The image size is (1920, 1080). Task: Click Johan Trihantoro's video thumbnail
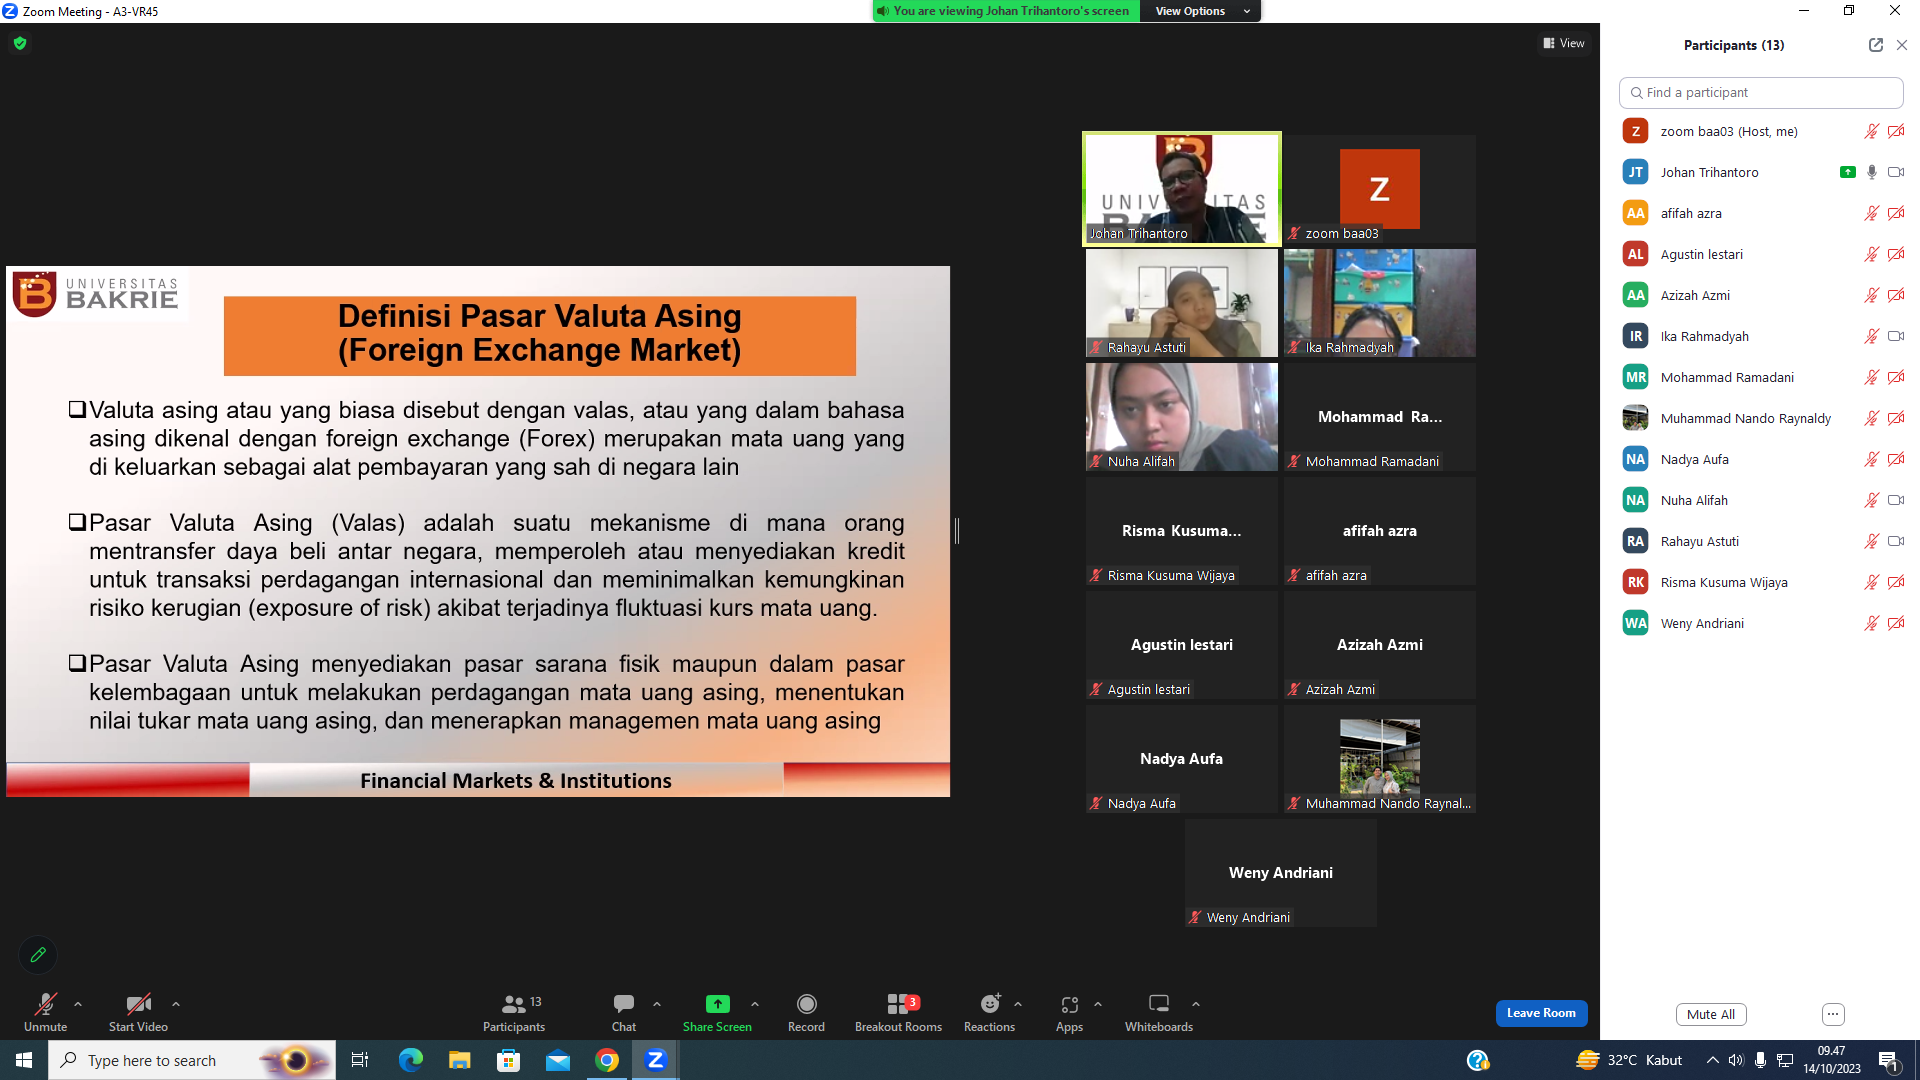[1182, 189]
